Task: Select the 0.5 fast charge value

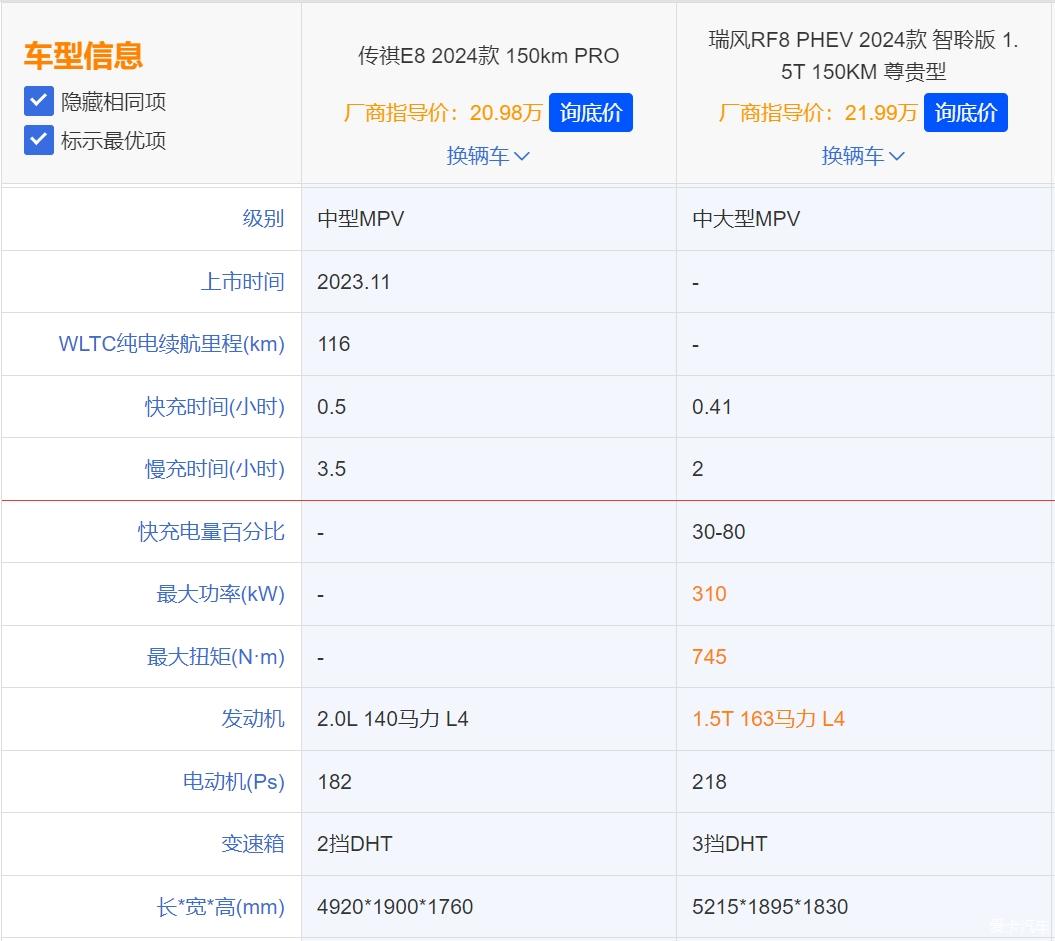Action: tap(332, 407)
